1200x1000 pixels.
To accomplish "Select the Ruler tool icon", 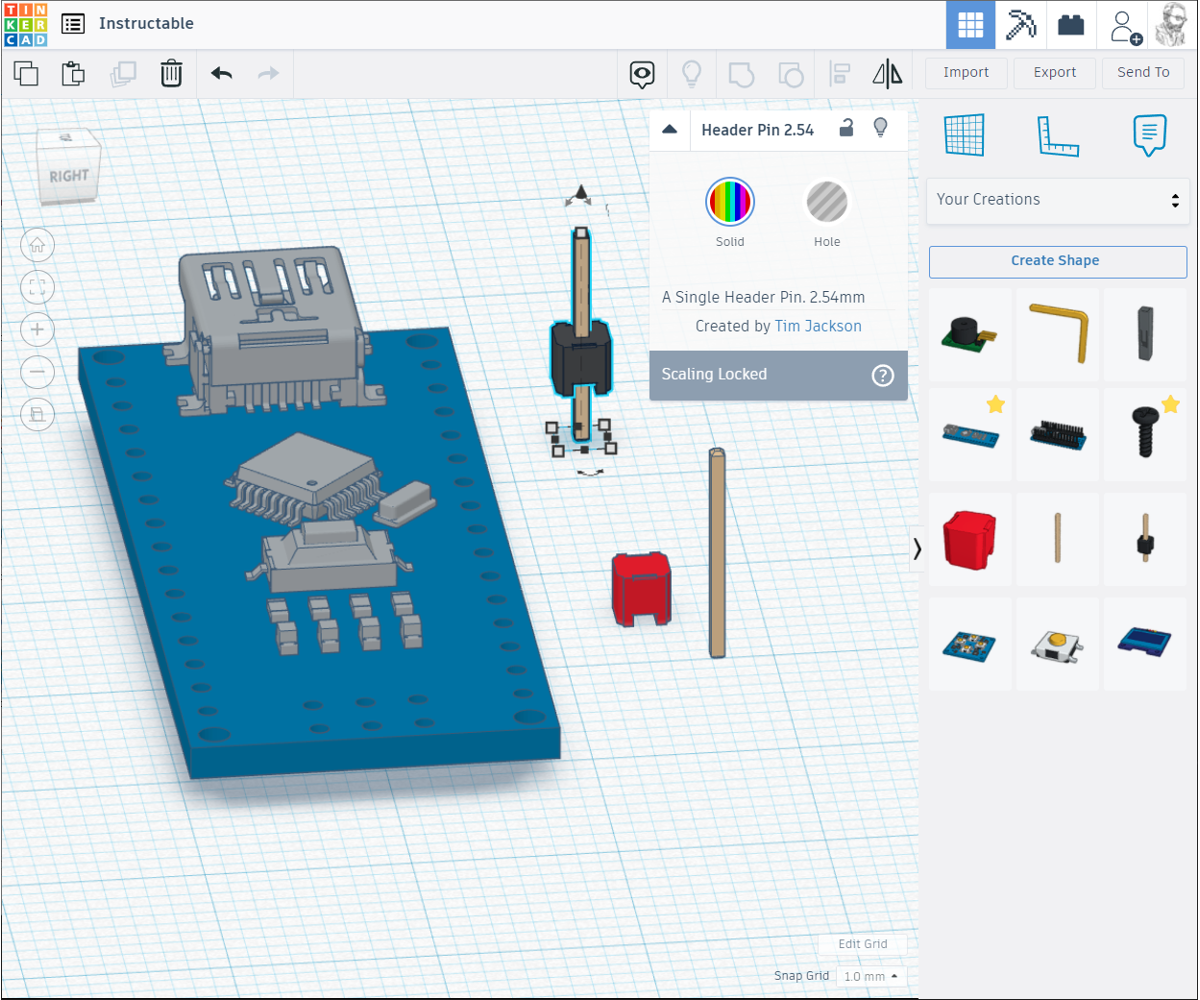I will [x=1058, y=136].
